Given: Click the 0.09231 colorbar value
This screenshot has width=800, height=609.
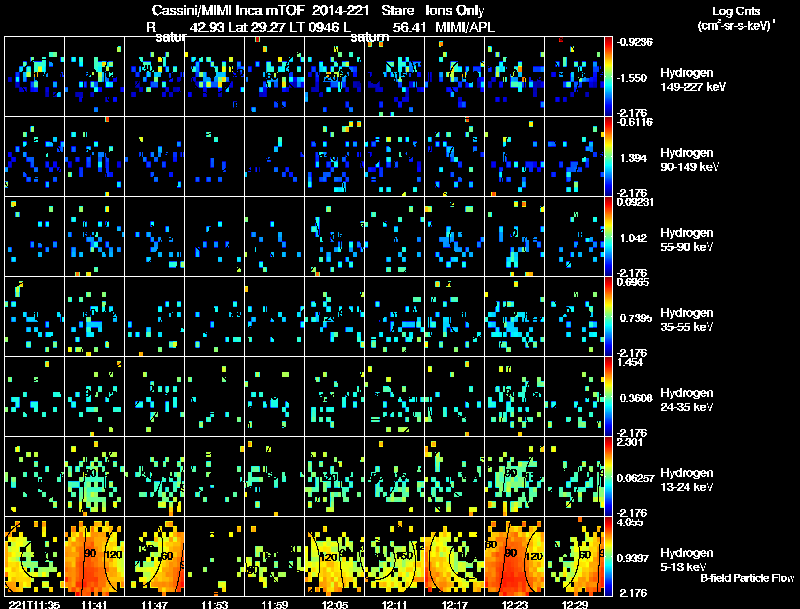Looking at the screenshot, I should [x=635, y=202].
